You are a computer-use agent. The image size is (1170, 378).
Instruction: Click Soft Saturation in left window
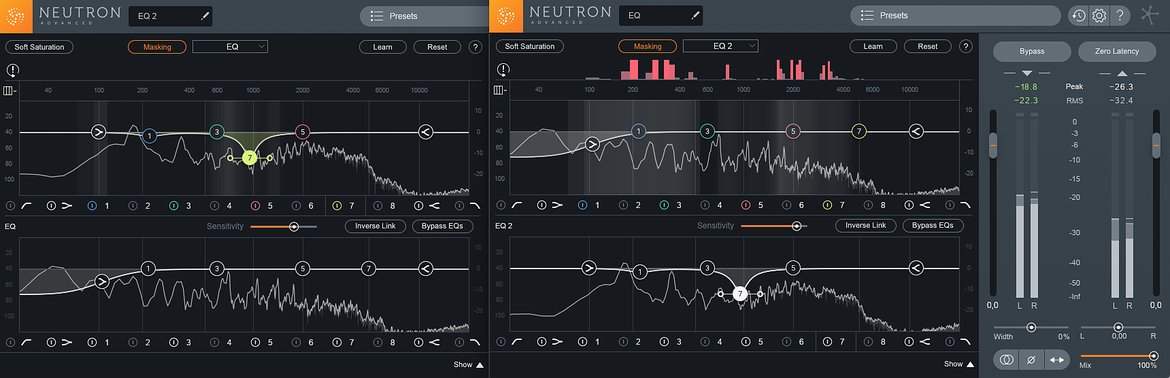point(40,47)
